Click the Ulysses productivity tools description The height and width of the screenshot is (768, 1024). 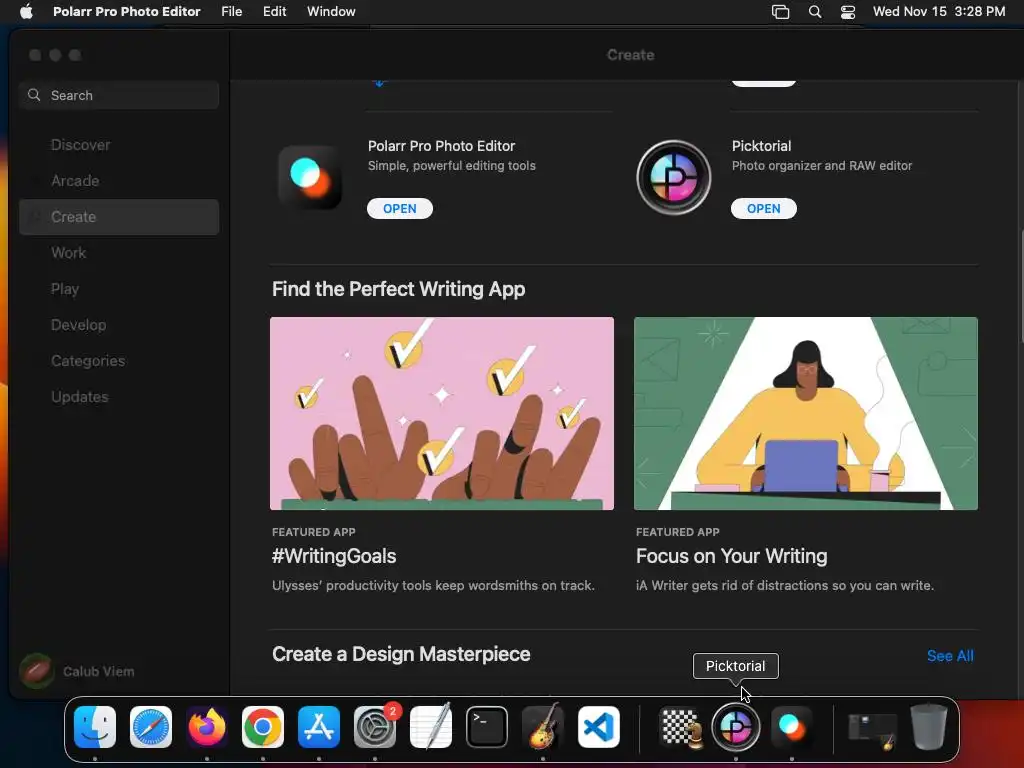(433, 585)
